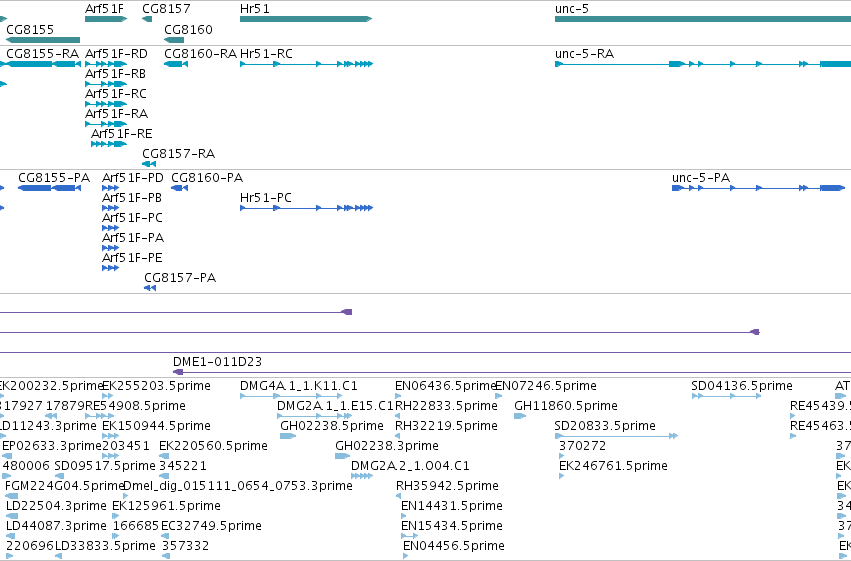This screenshot has height=561, width=851.
Task: Select DMG2A.1_1.E15.C1 feature
Action: click(x=314, y=416)
